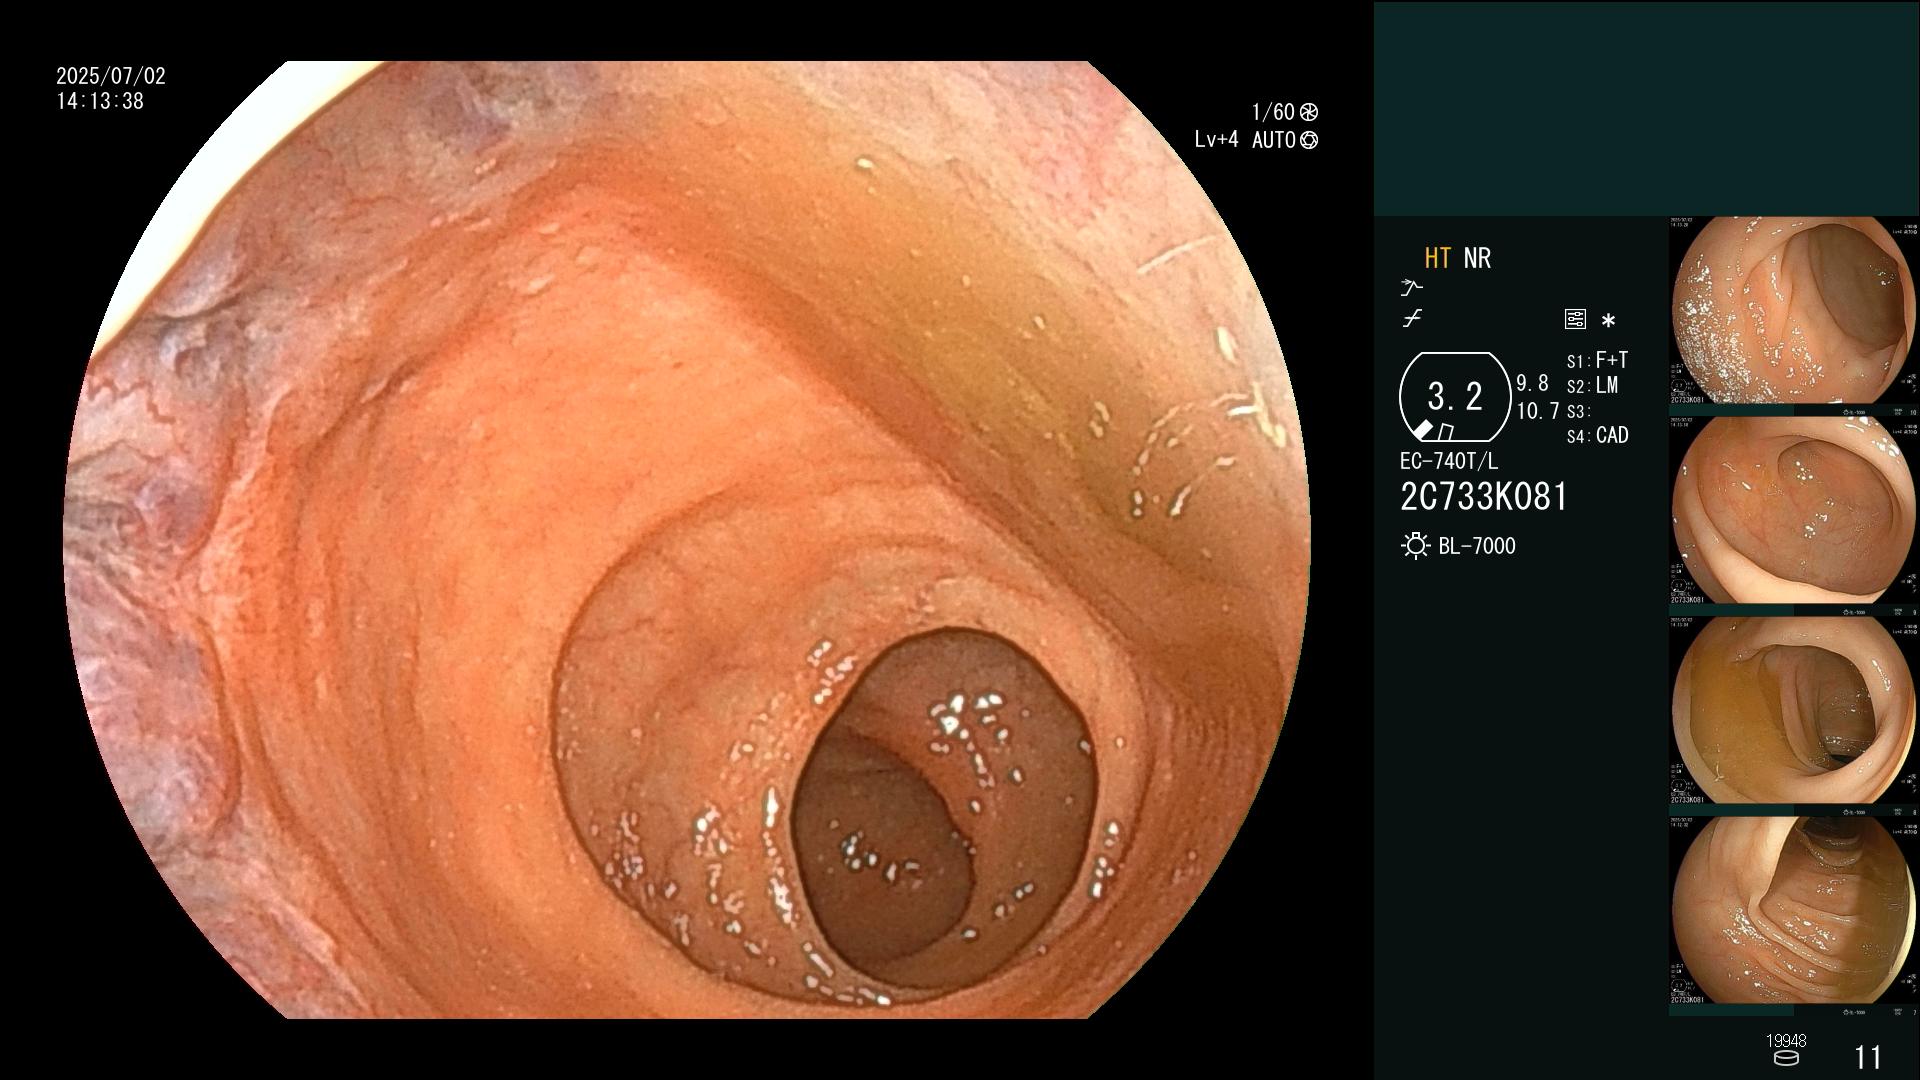Click the light source lamp icon
Screen dimensions: 1920x1080
tap(1415, 546)
